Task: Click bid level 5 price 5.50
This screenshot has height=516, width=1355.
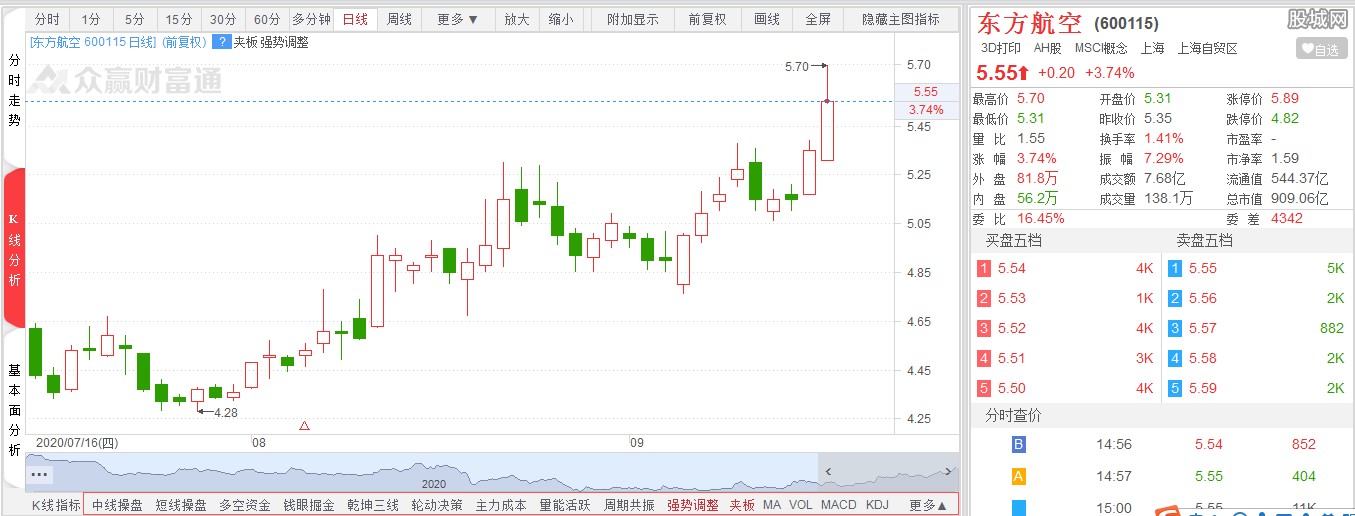Action: (1012, 388)
